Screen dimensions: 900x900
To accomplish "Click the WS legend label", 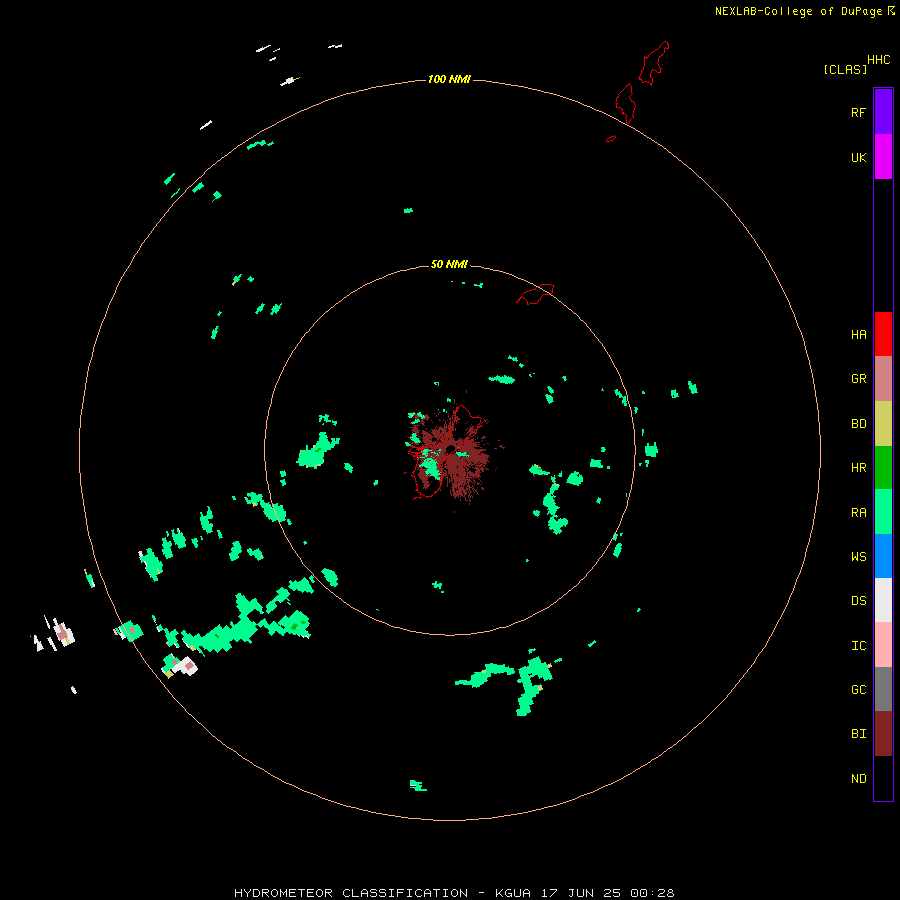I will click(x=858, y=557).
